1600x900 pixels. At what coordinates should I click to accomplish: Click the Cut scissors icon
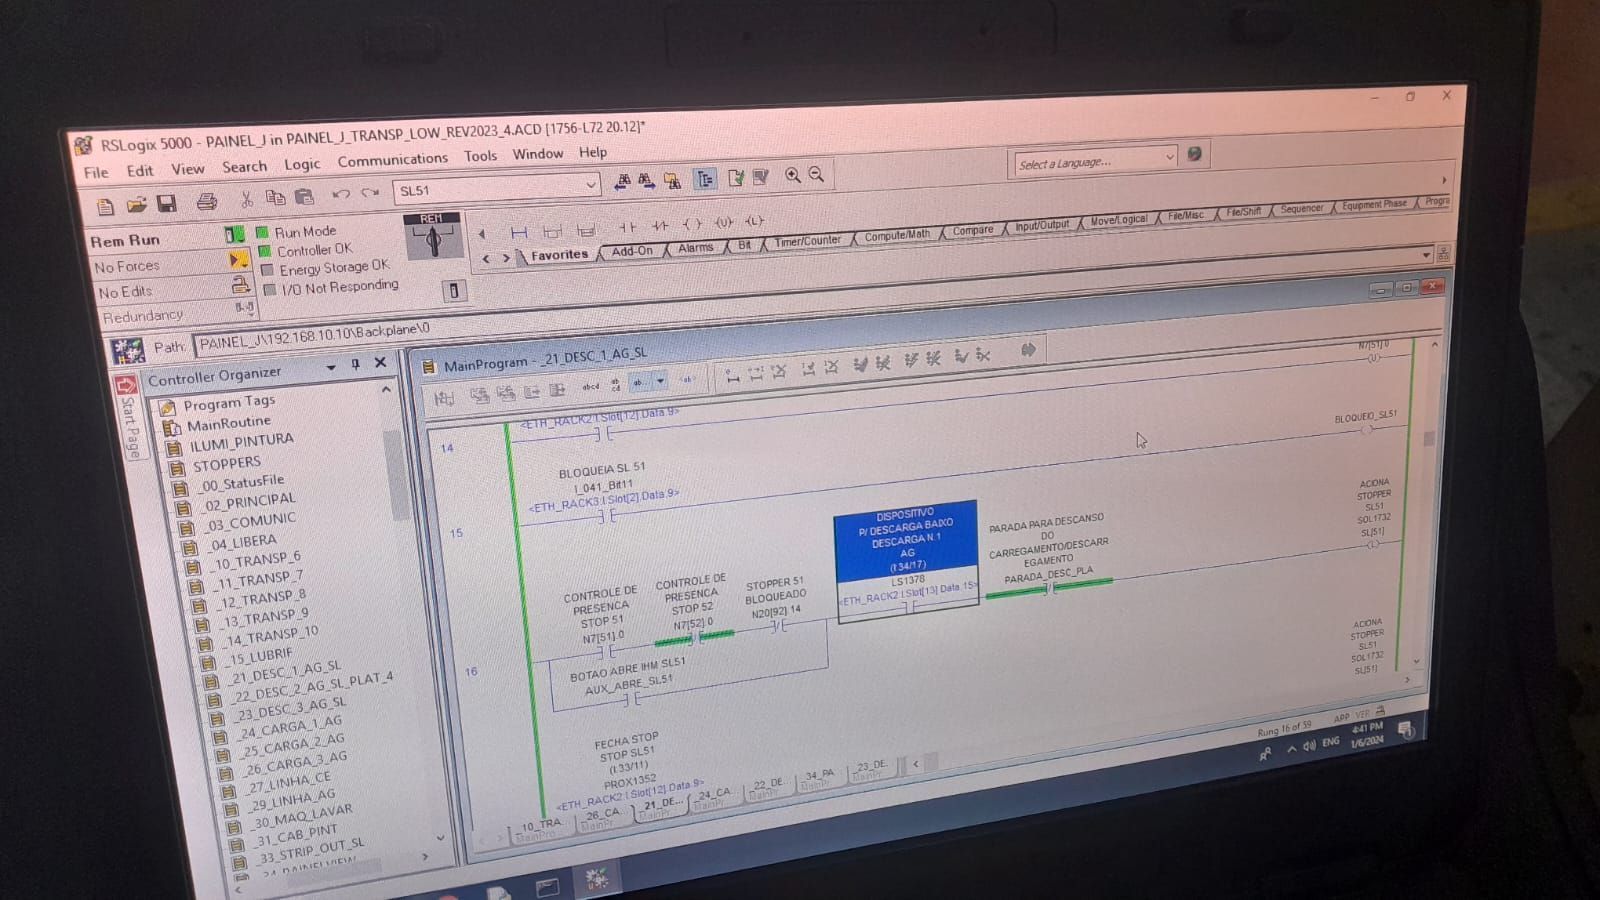[246, 199]
